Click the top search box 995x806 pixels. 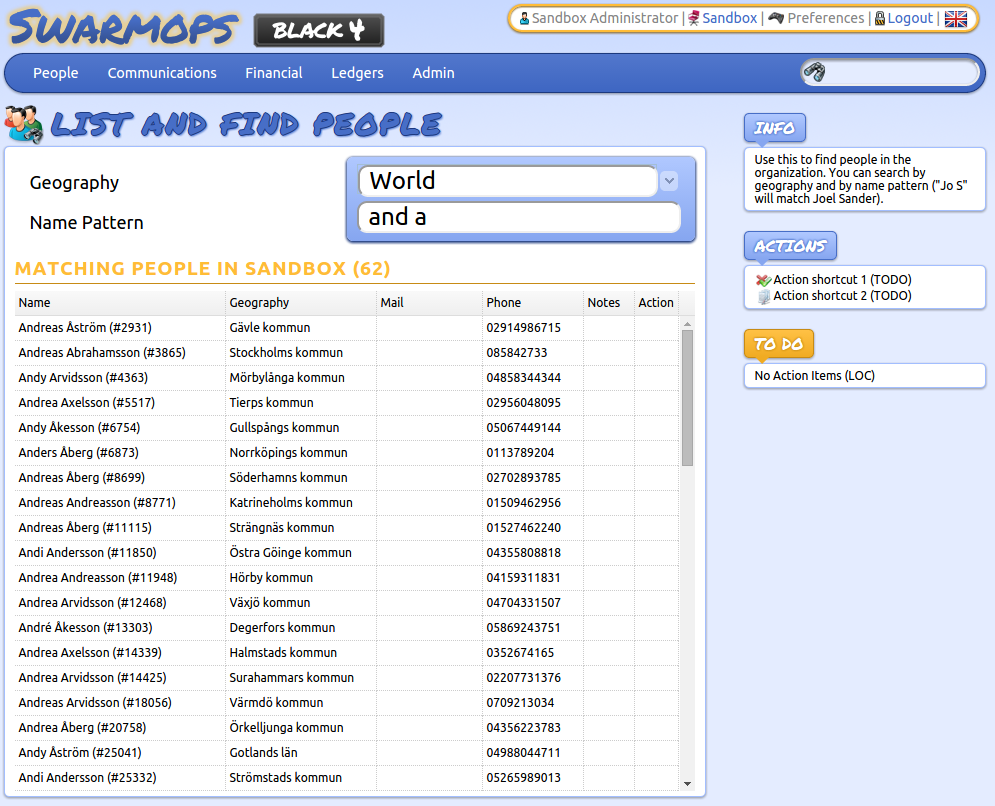tap(889, 72)
